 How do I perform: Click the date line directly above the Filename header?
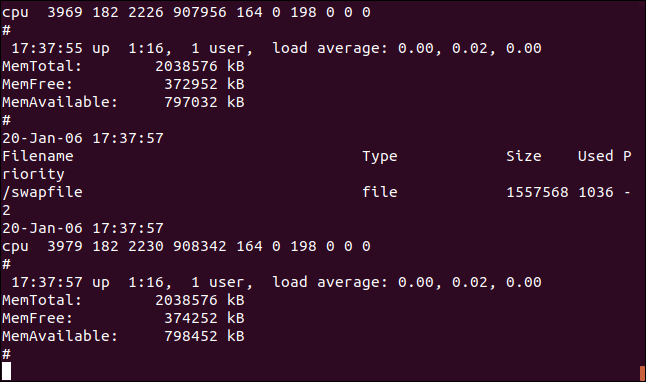click(x=83, y=138)
